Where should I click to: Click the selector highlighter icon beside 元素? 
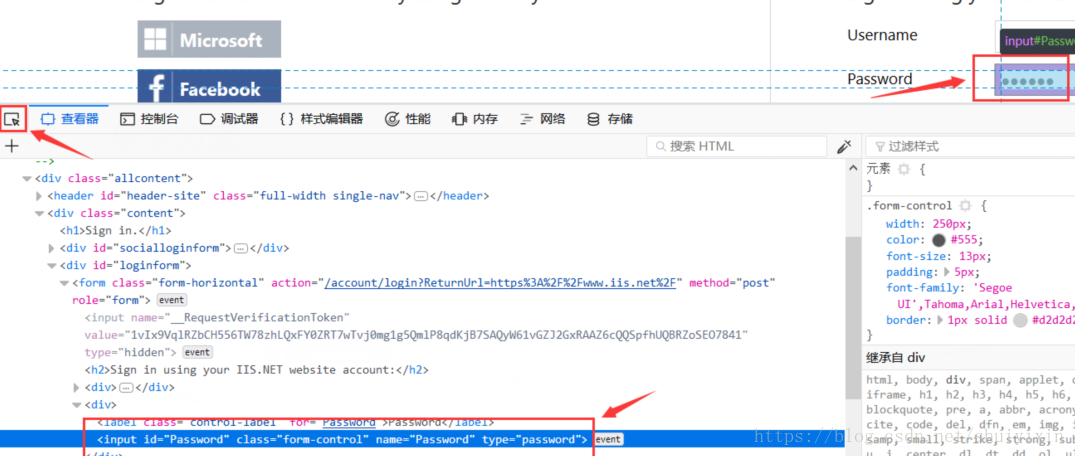[904, 168]
